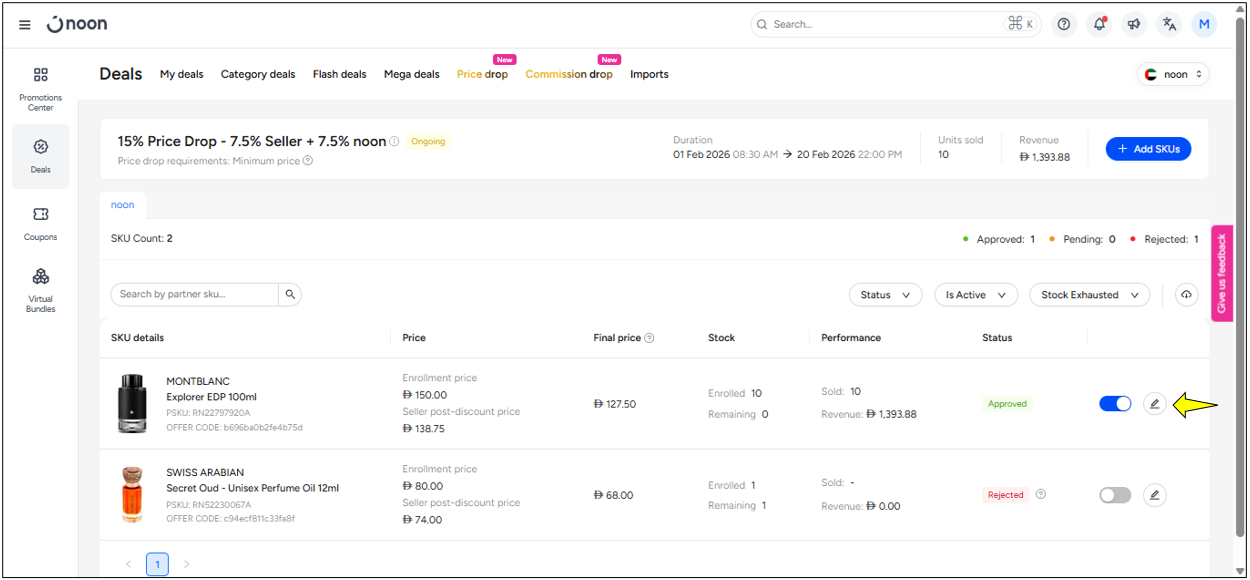Open the notifications bell
Viewport: 1250px width, 580px height.
tap(1099, 24)
